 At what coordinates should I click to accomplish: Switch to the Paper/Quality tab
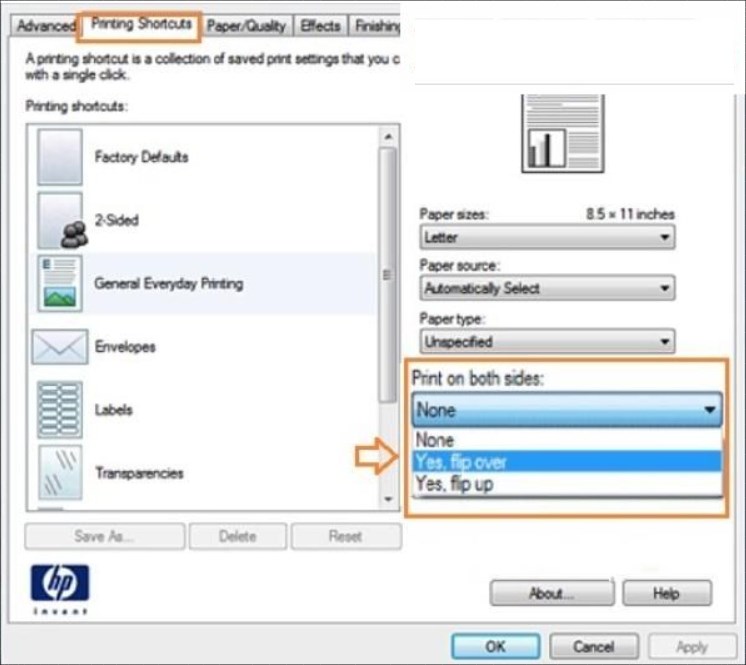[246, 26]
